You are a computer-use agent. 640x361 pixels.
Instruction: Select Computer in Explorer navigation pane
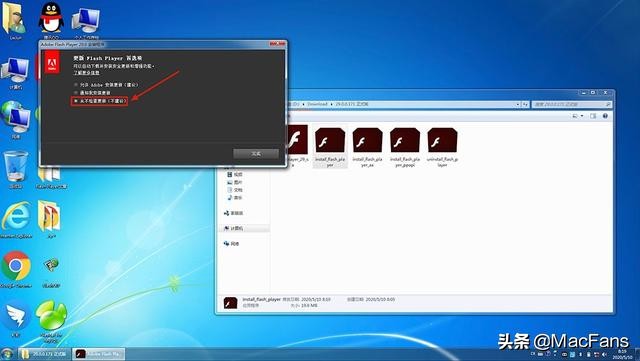[233, 228]
